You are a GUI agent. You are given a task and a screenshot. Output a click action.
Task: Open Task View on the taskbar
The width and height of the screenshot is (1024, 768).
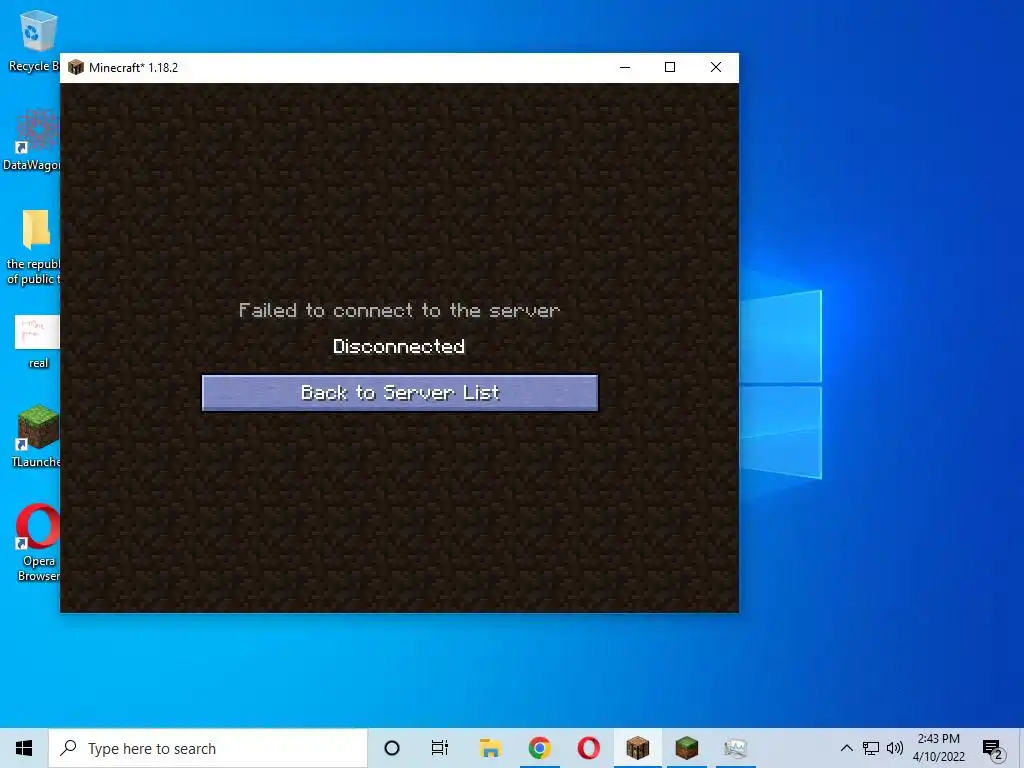point(440,748)
